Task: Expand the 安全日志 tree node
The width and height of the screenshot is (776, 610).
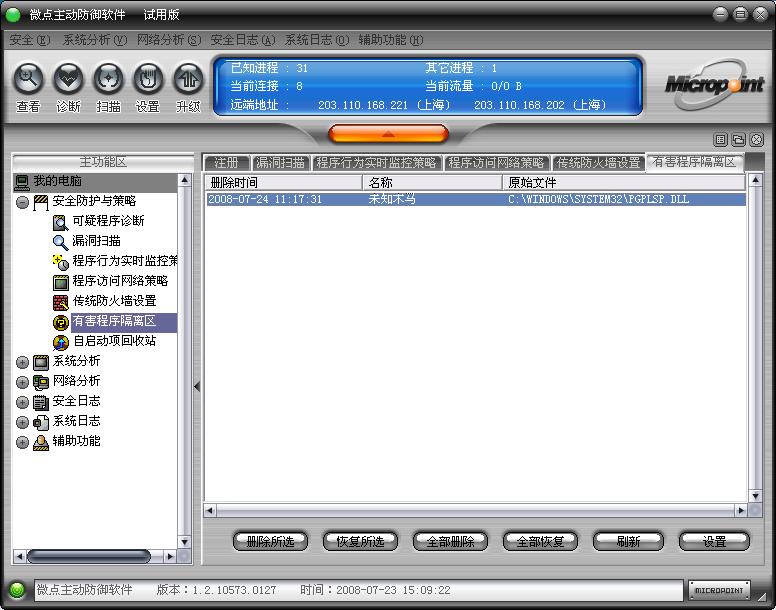Action: coord(22,402)
